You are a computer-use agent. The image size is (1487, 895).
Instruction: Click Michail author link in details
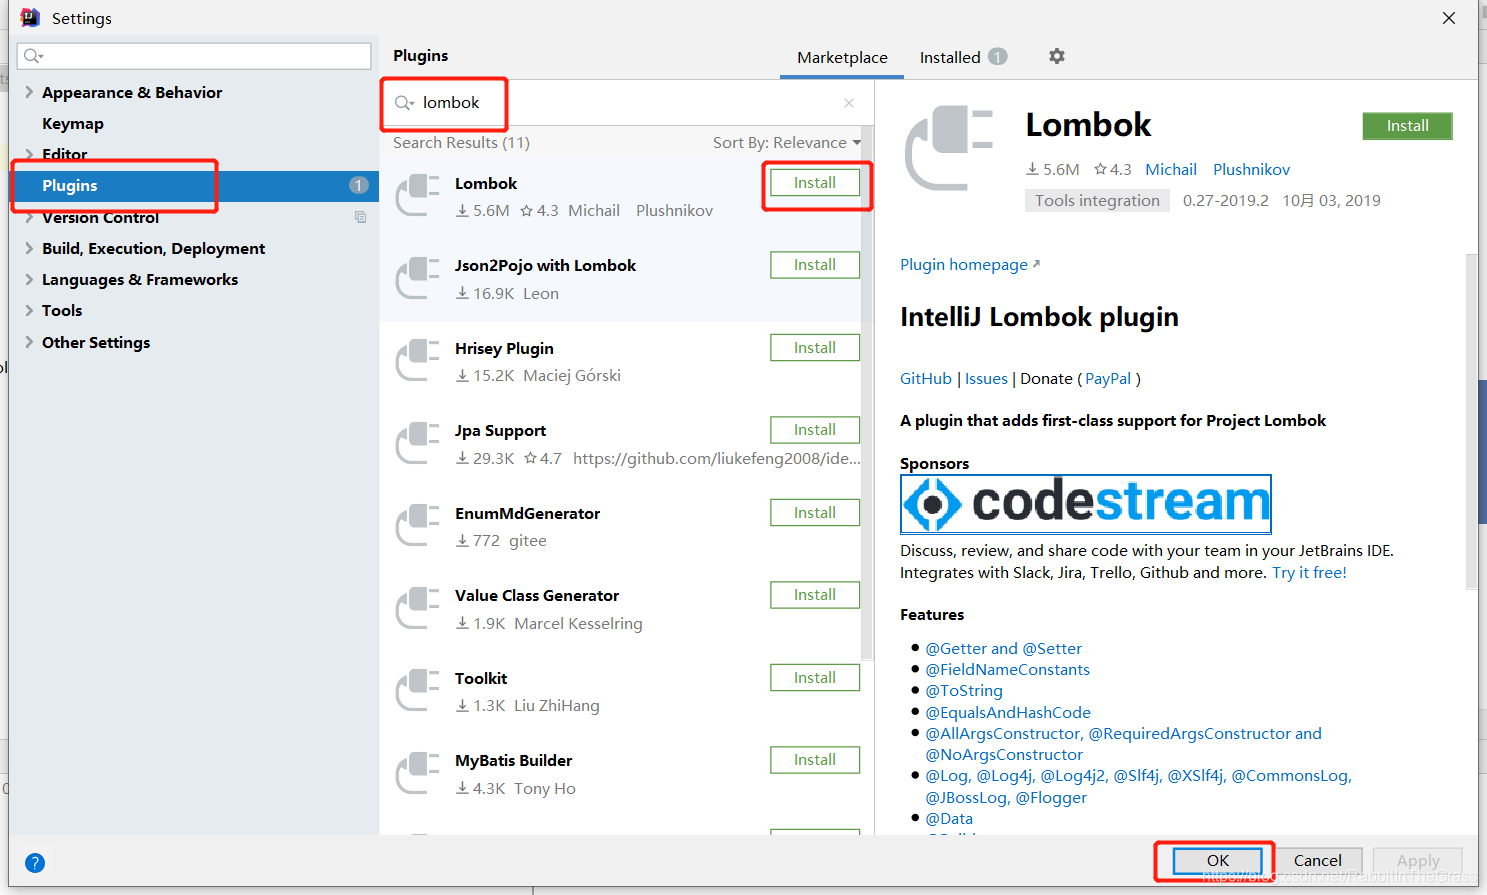point(1171,170)
